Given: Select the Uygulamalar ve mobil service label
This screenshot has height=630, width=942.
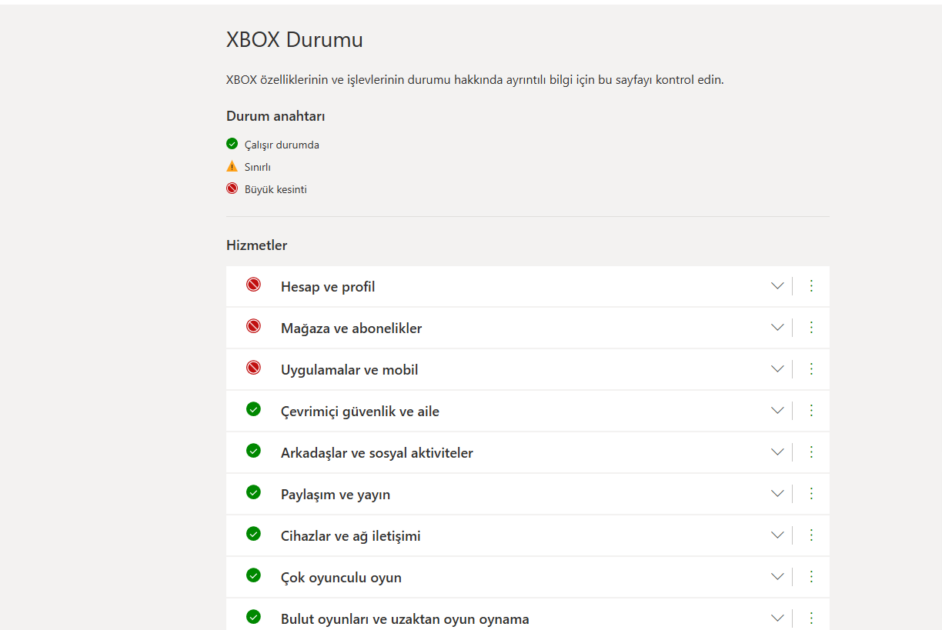Looking at the screenshot, I should click(x=349, y=370).
